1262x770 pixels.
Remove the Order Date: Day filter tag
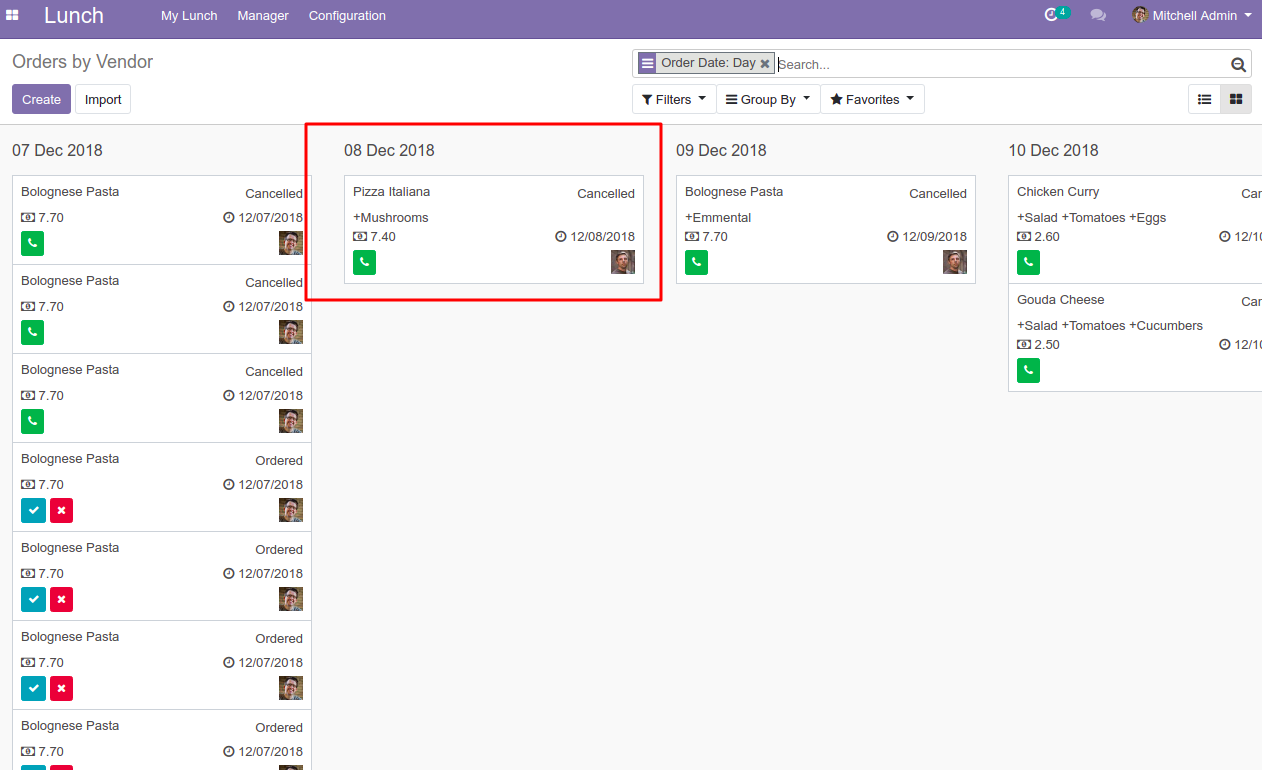pyautogui.click(x=765, y=63)
